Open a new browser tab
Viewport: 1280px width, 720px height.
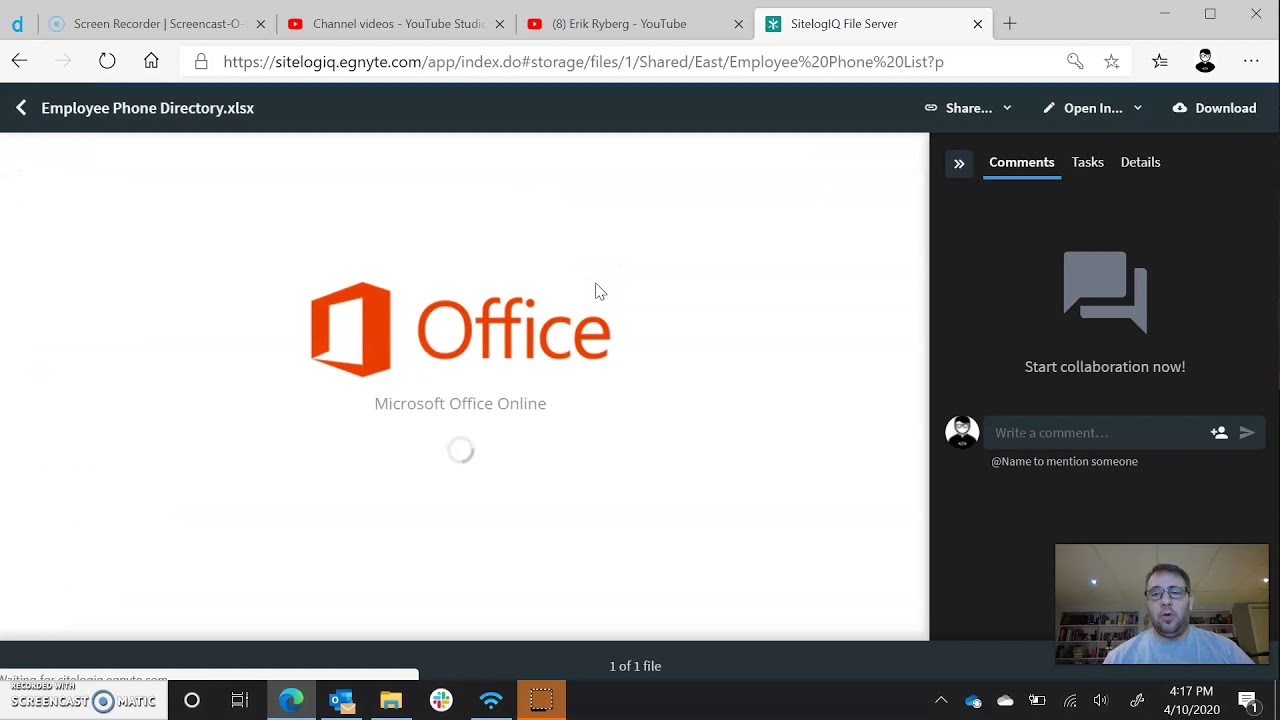coord(1010,23)
